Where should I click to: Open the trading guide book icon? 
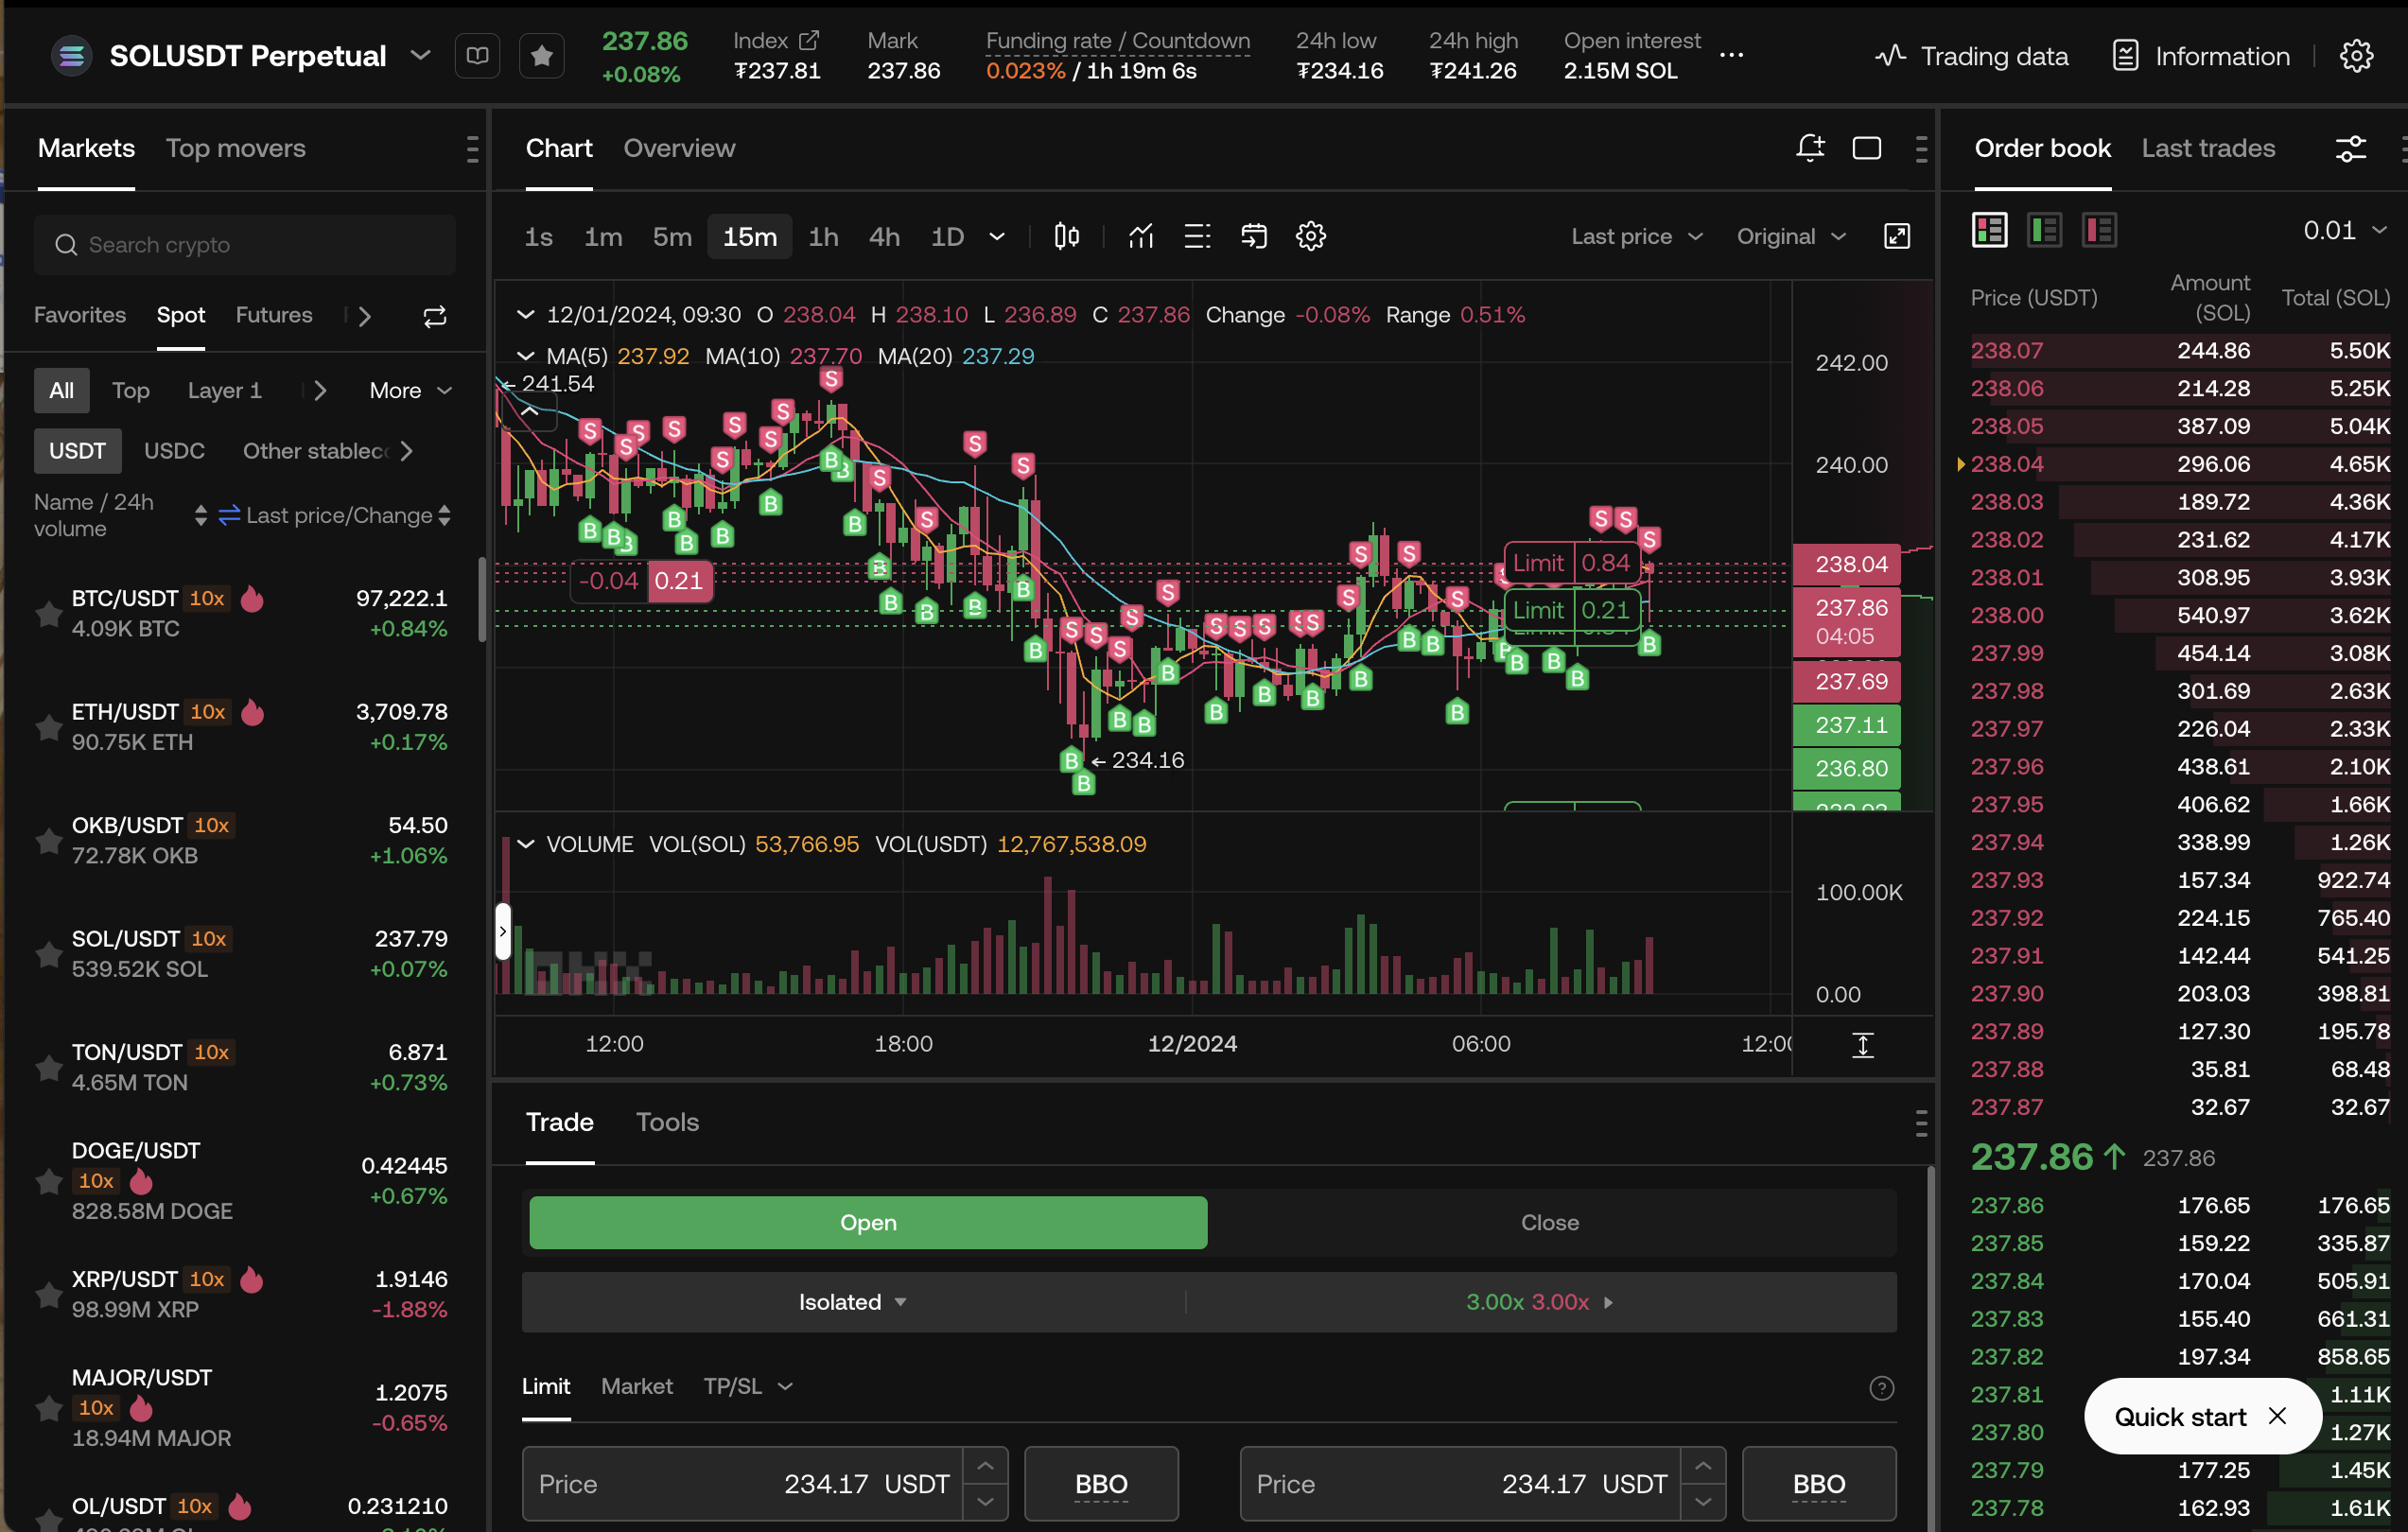point(478,56)
